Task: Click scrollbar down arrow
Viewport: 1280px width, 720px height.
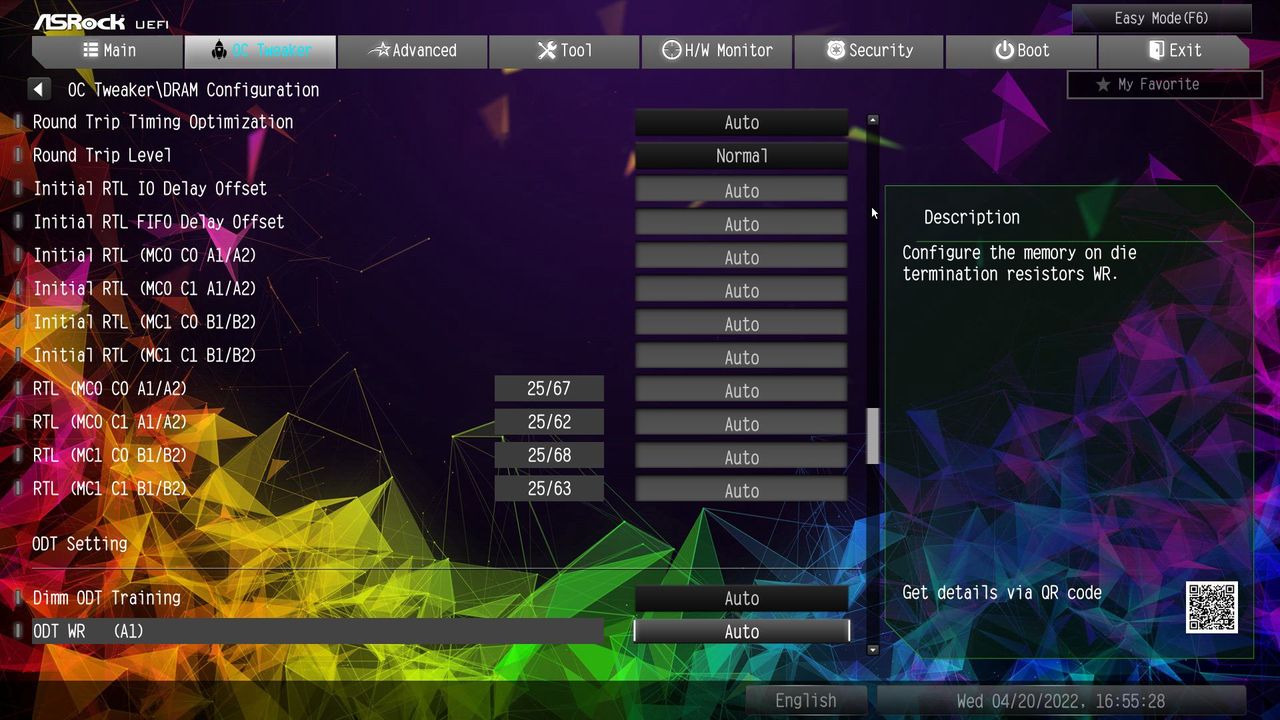Action: pyautogui.click(x=873, y=650)
